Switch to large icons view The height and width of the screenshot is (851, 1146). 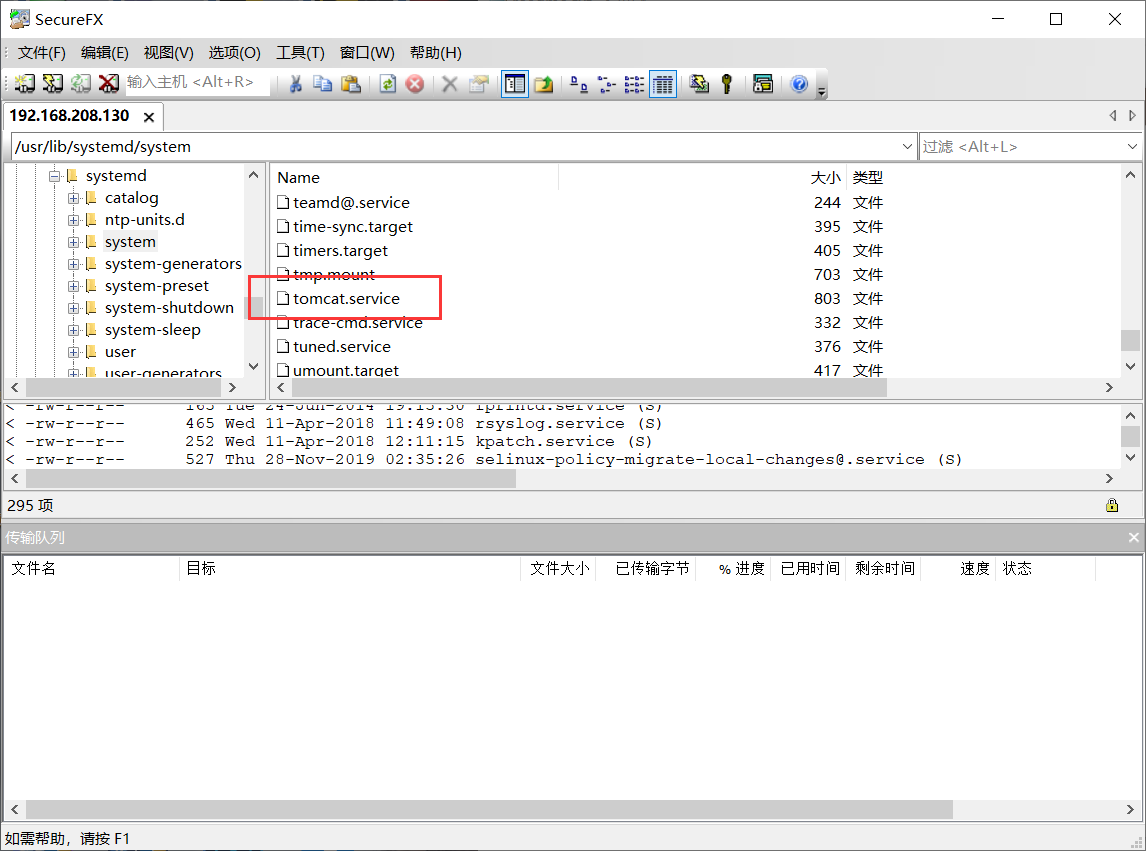579,84
